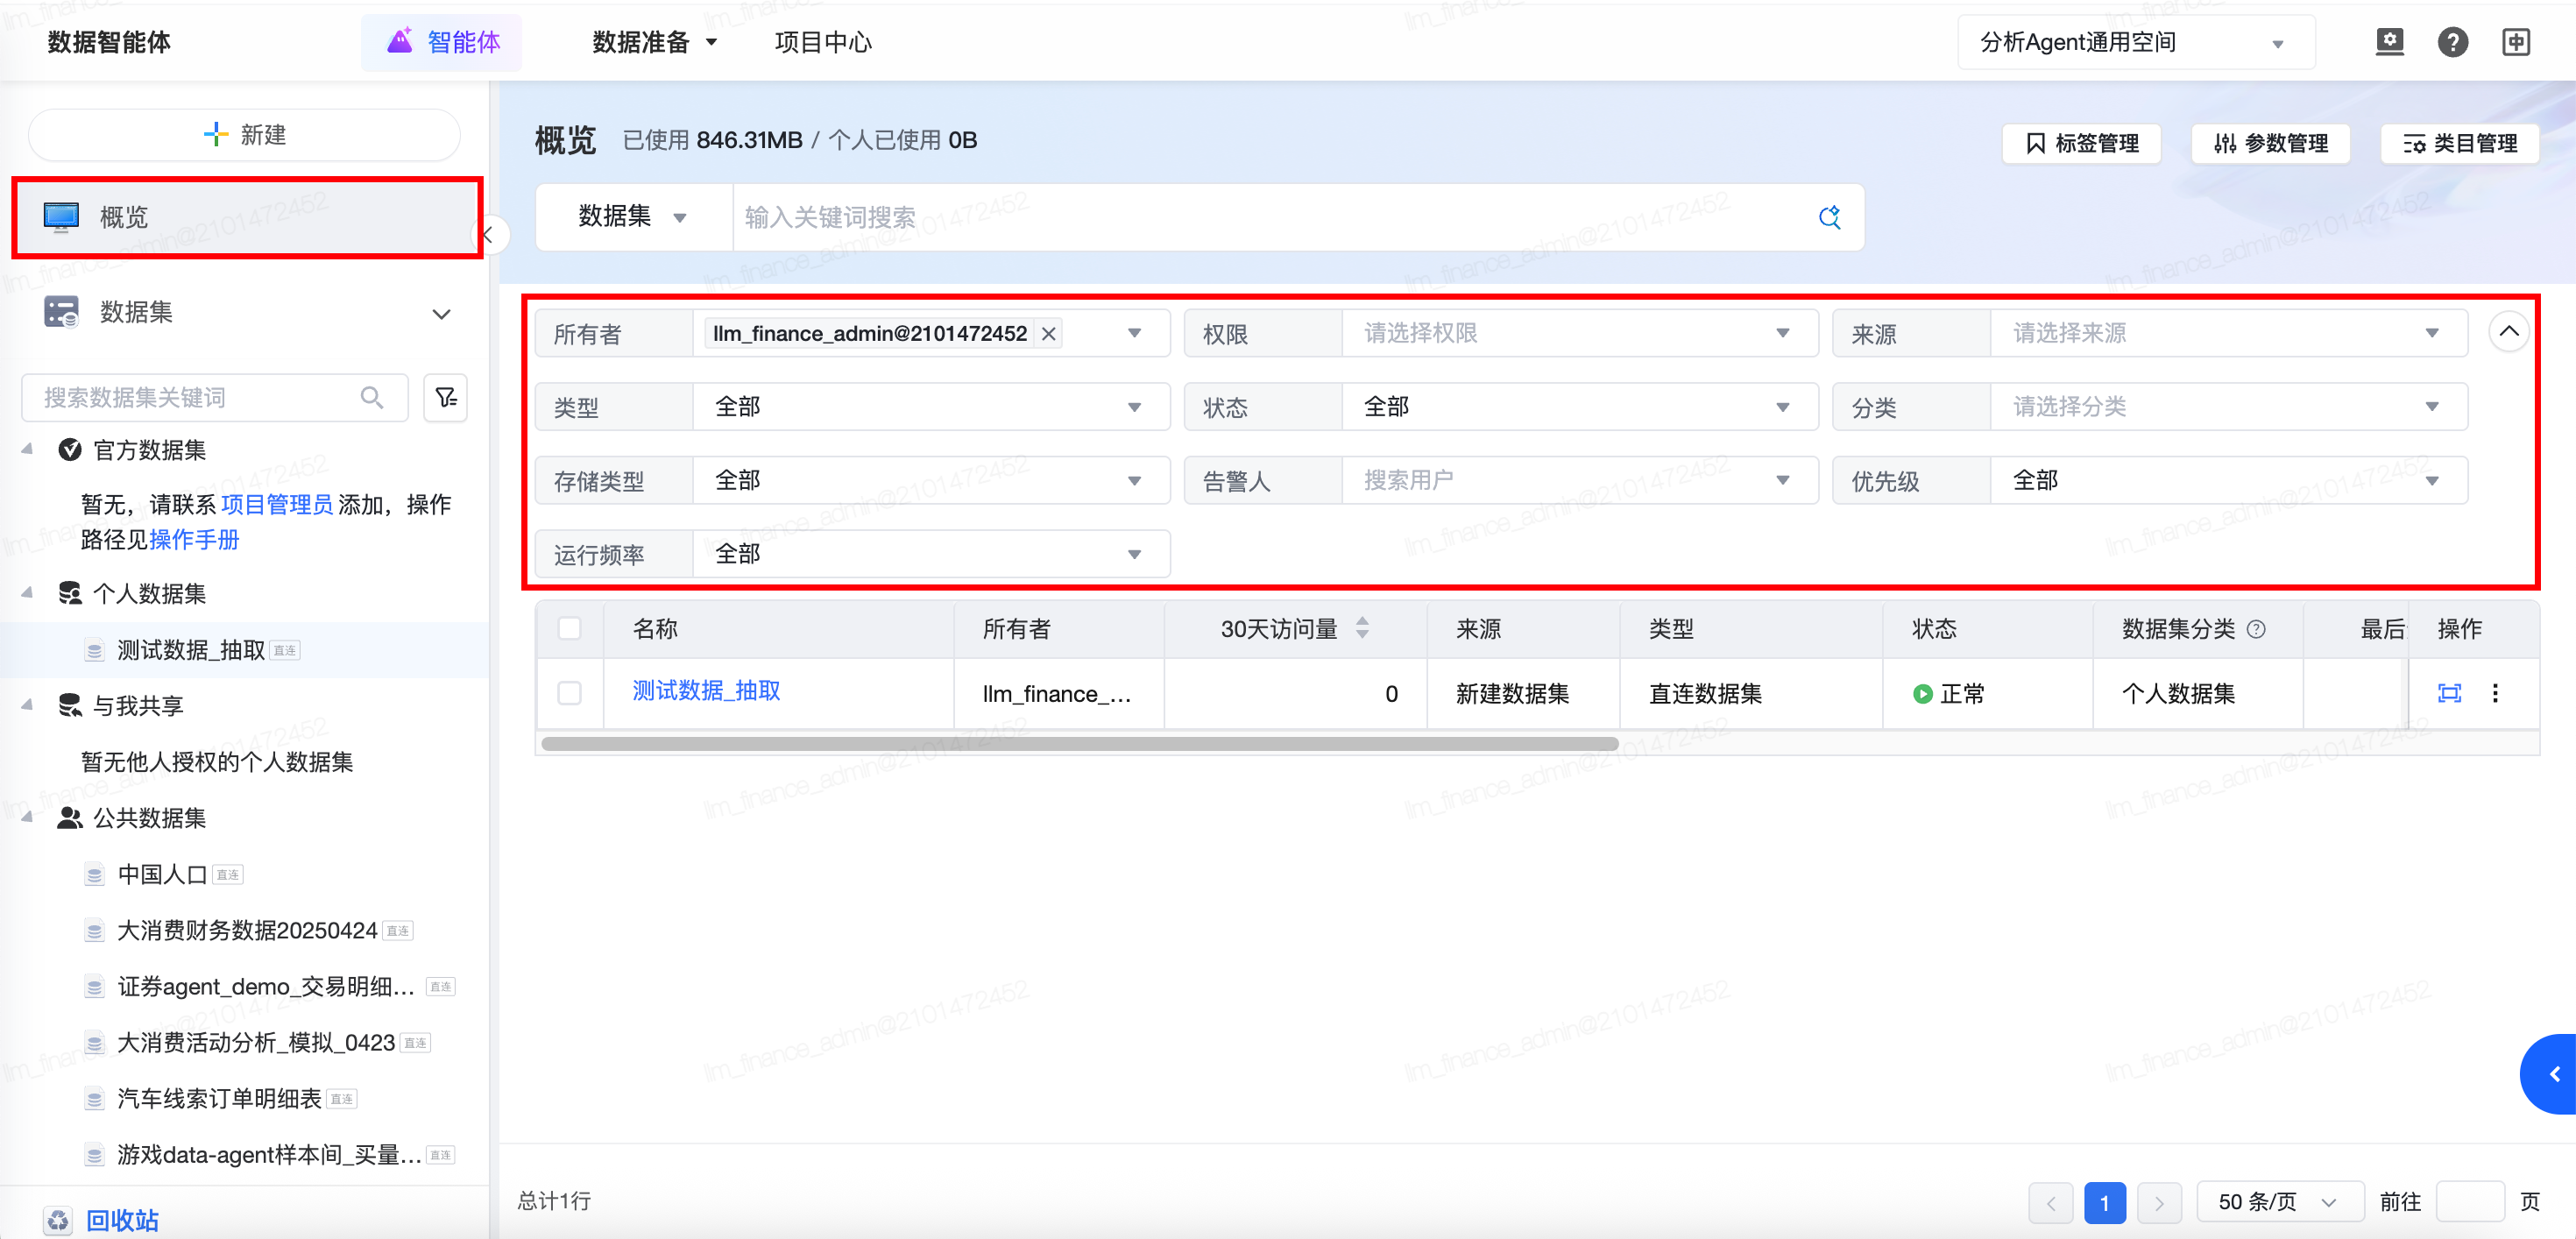Click 数据集分类 help info icon
The image size is (2576, 1239).
click(x=2256, y=629)
